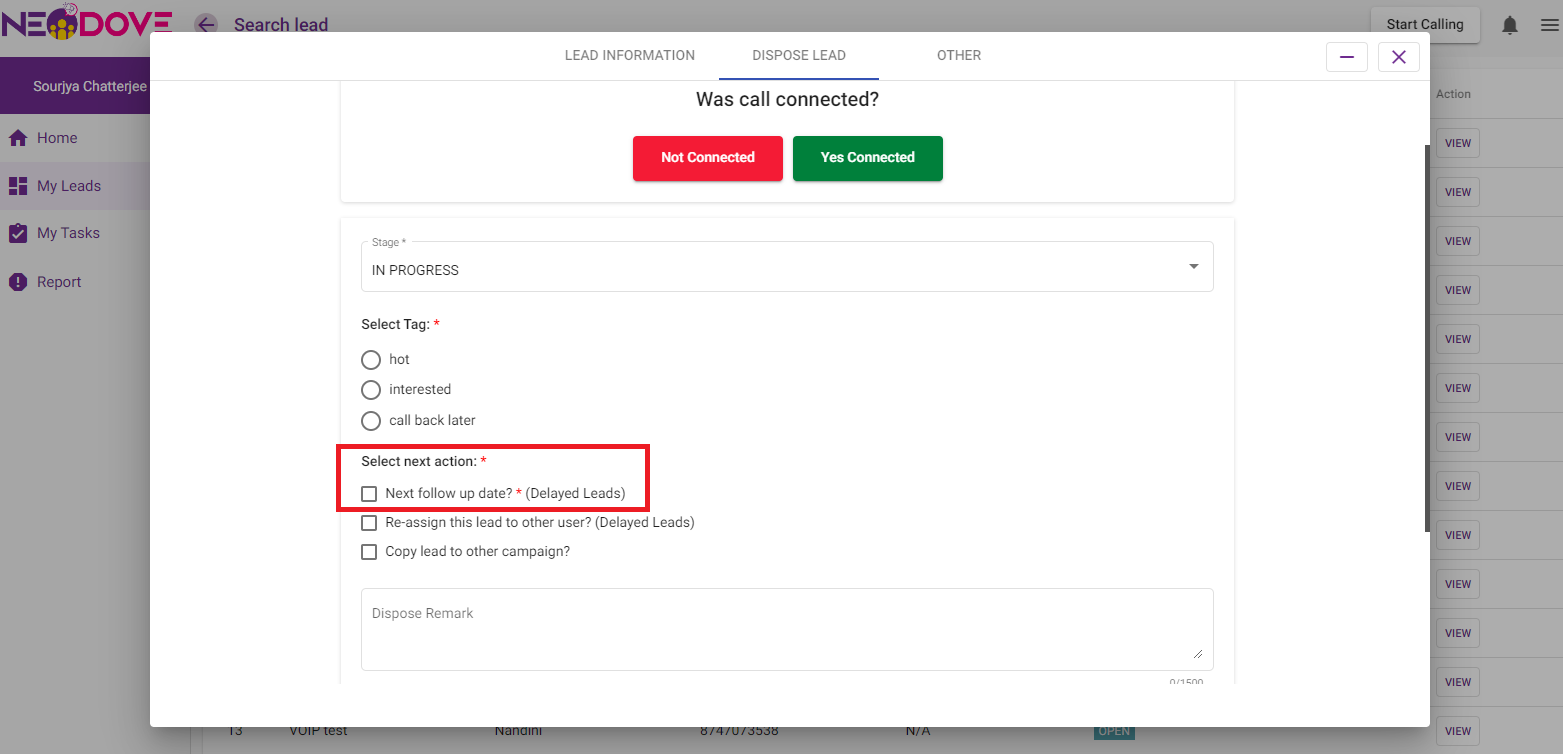Click the NeoDove logo

click(x=86, y=22)
